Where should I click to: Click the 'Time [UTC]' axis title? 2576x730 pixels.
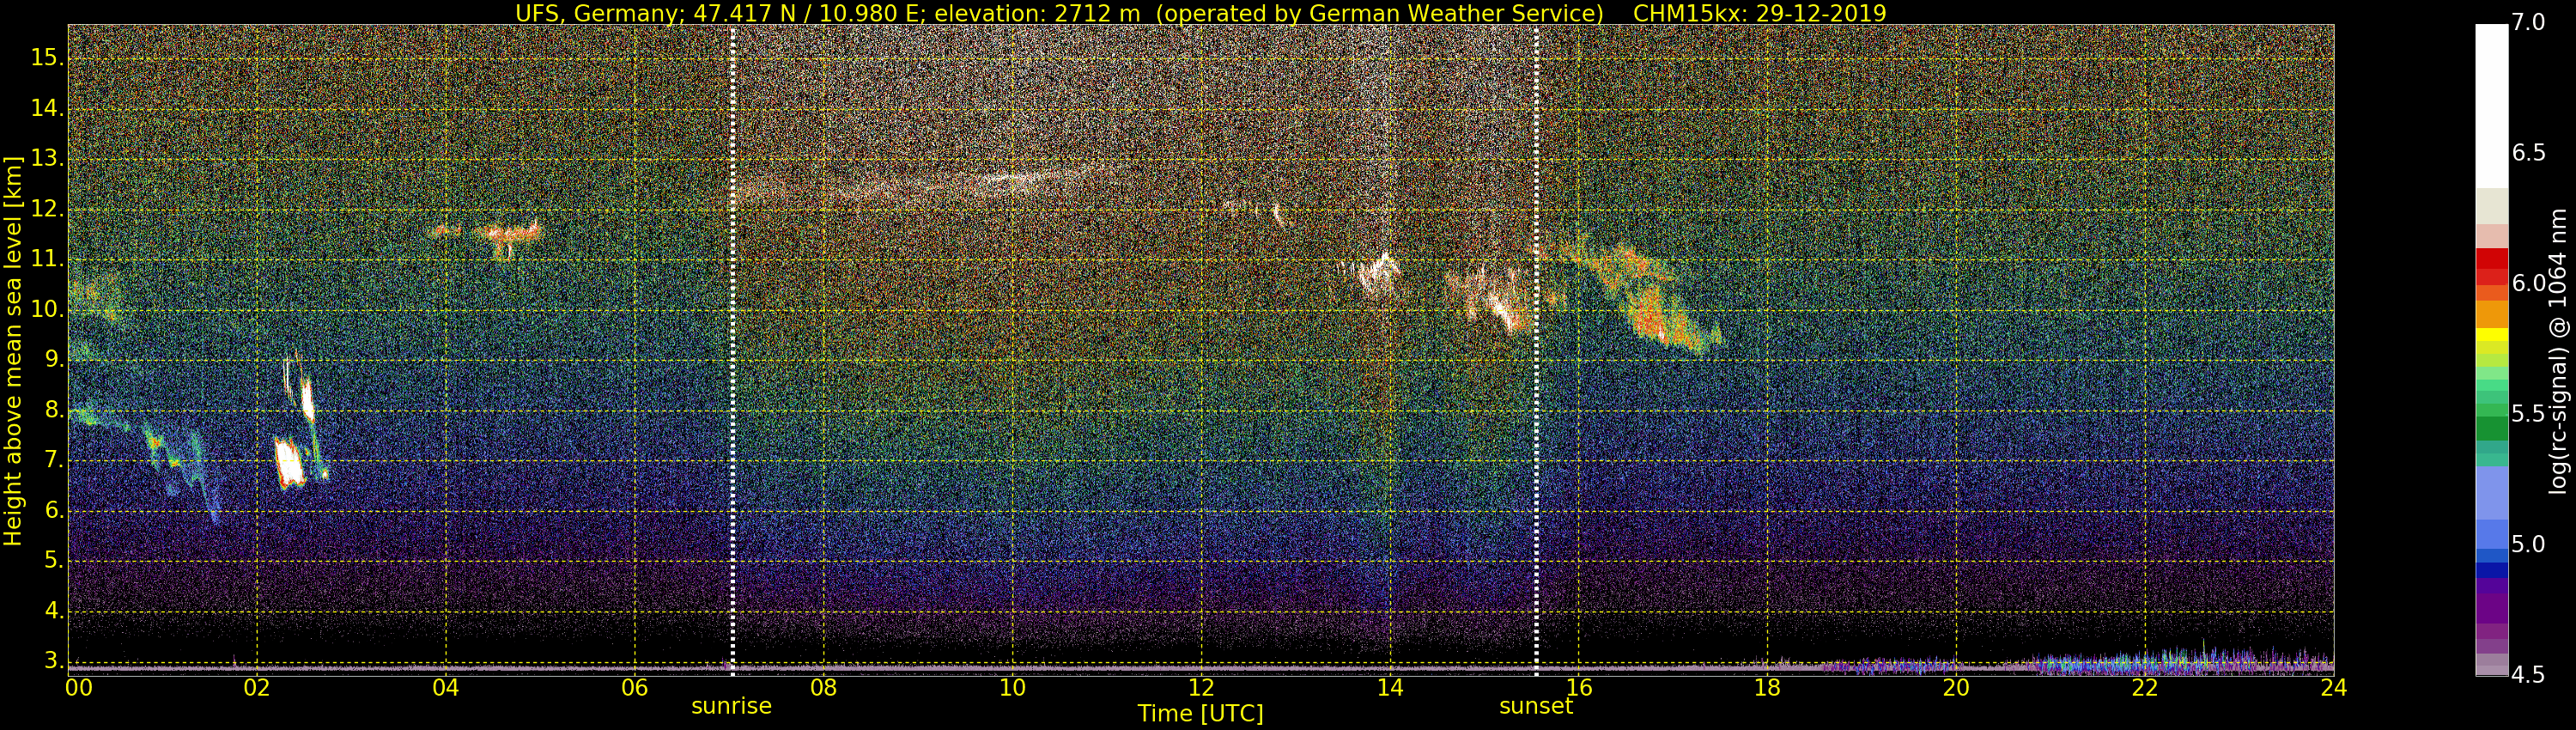click(x=1200, y=714)
